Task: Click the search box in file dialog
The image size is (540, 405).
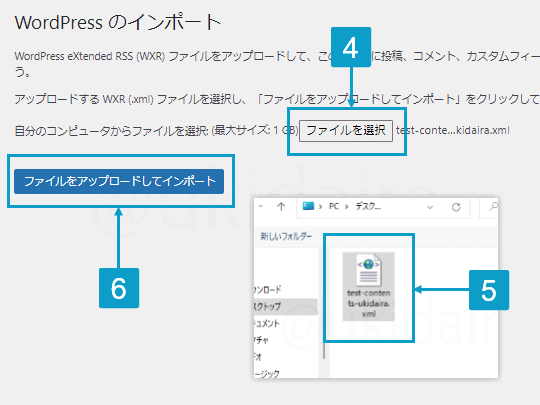Action: 489,207
